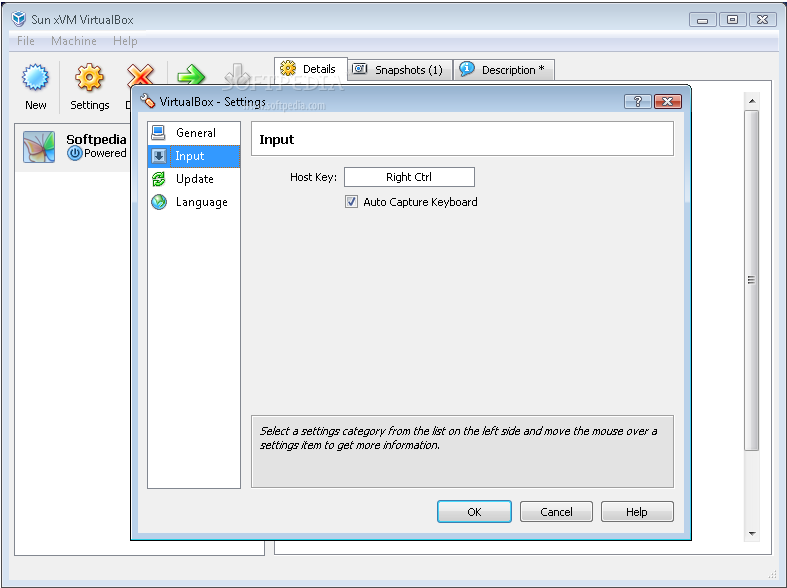Click the question mark help button in dialog title
The width and height of the screenshot is (787, 588).
(x=638, y=102)
